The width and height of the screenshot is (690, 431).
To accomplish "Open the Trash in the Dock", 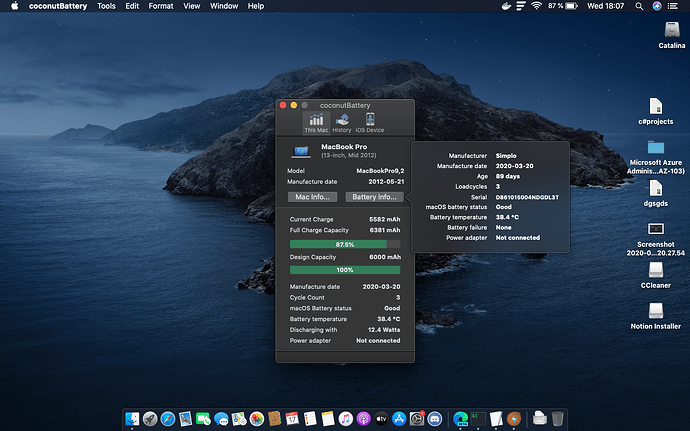I will 557,418.
